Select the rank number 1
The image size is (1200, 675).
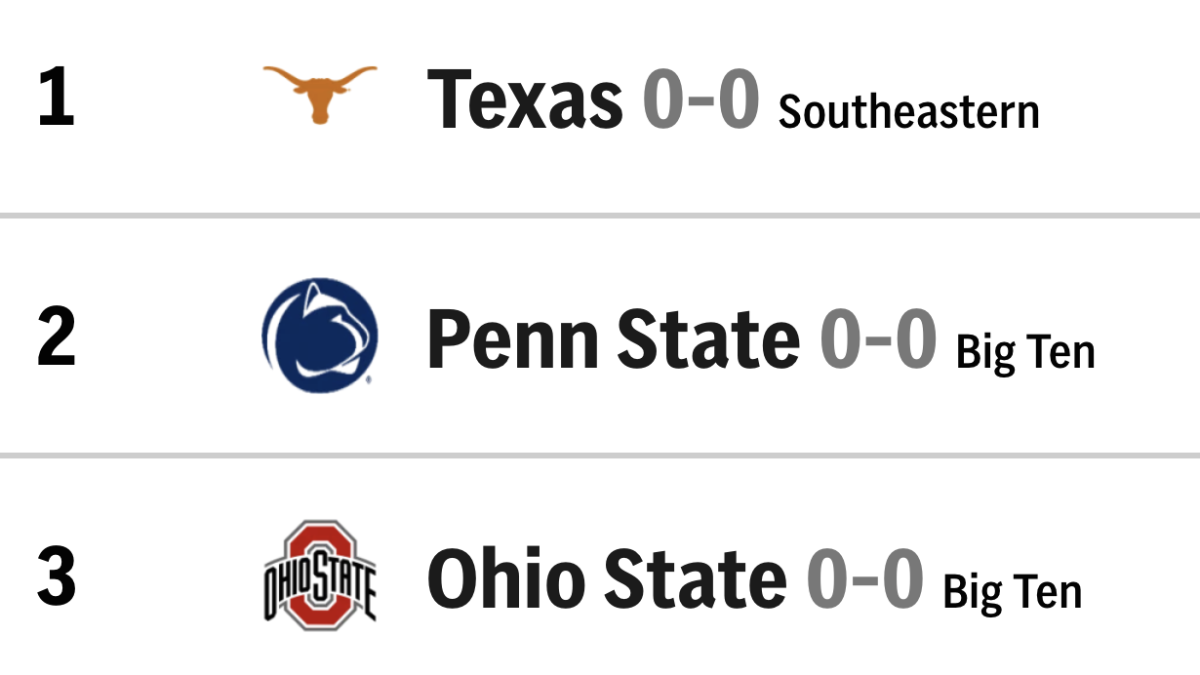[x=56, y=98]
